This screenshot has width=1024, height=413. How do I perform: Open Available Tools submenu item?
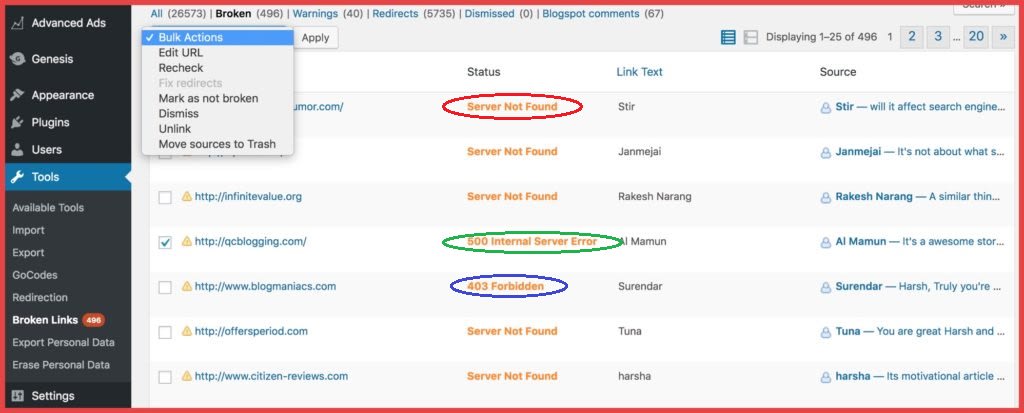coord(48,208)
